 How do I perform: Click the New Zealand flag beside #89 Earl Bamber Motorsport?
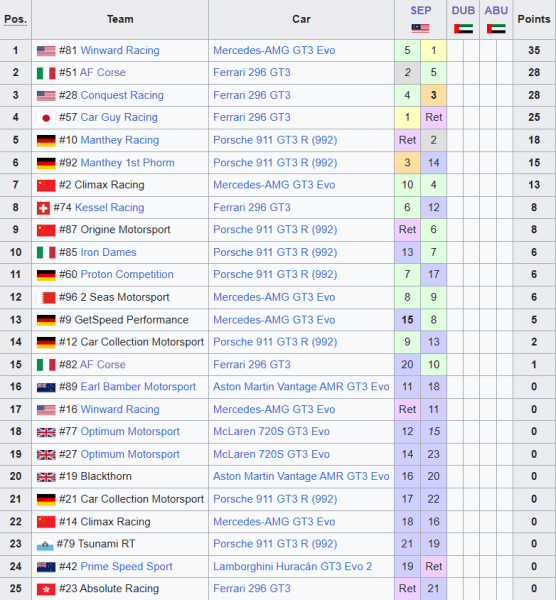46,387
